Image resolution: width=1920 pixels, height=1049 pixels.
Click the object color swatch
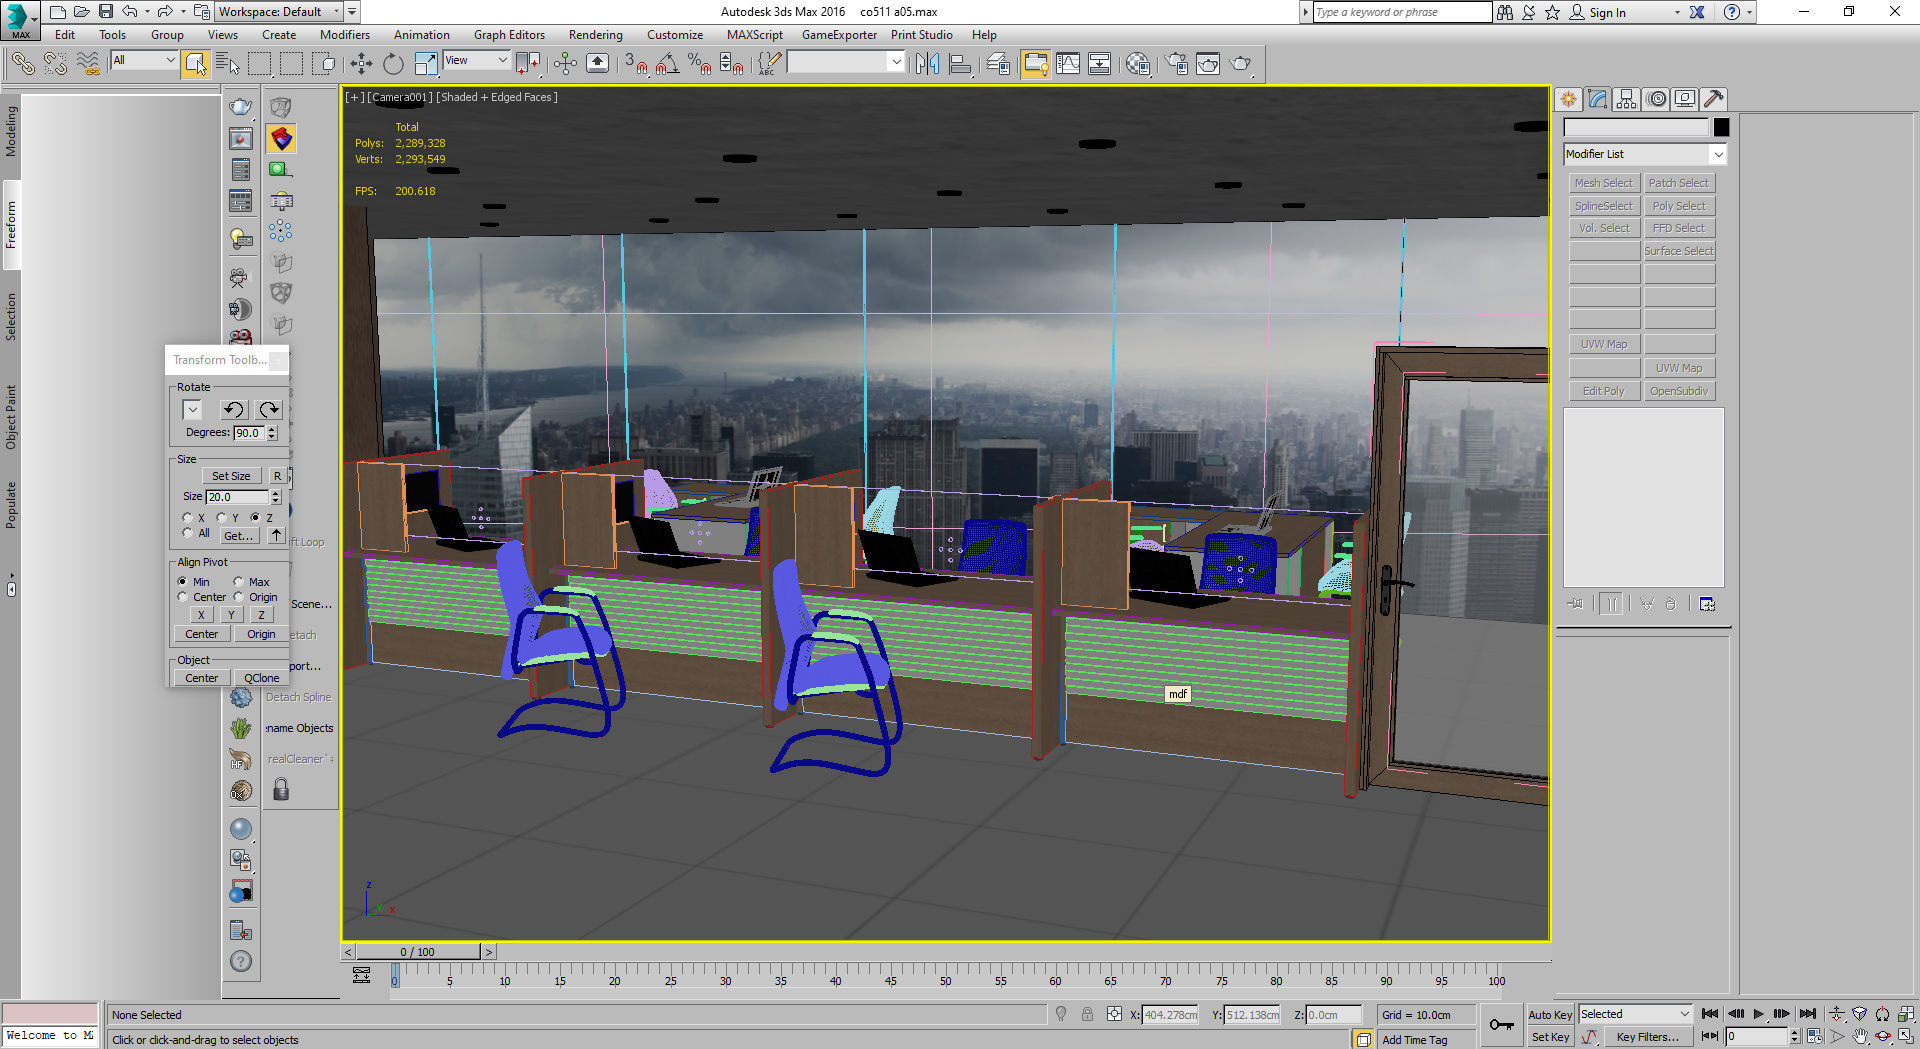pyautogui.click(x=1721, y=127)
